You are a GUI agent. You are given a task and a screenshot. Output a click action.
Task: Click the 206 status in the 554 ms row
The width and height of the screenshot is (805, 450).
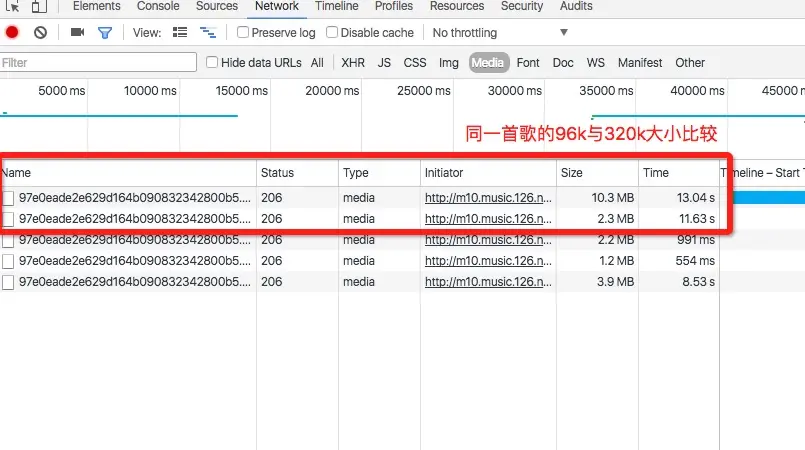272,261
